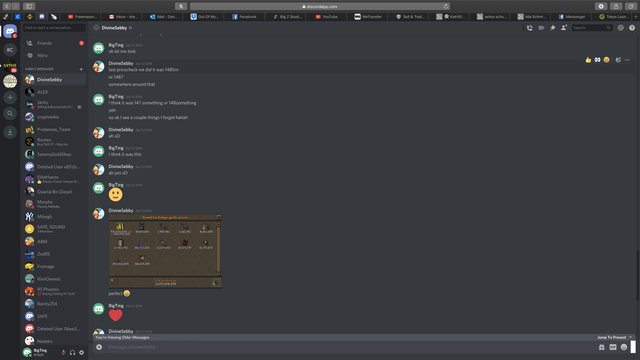This screenshot has height=360, width=640.
Task: Toggle headphone deafen
Action: [x=72, y=352]
